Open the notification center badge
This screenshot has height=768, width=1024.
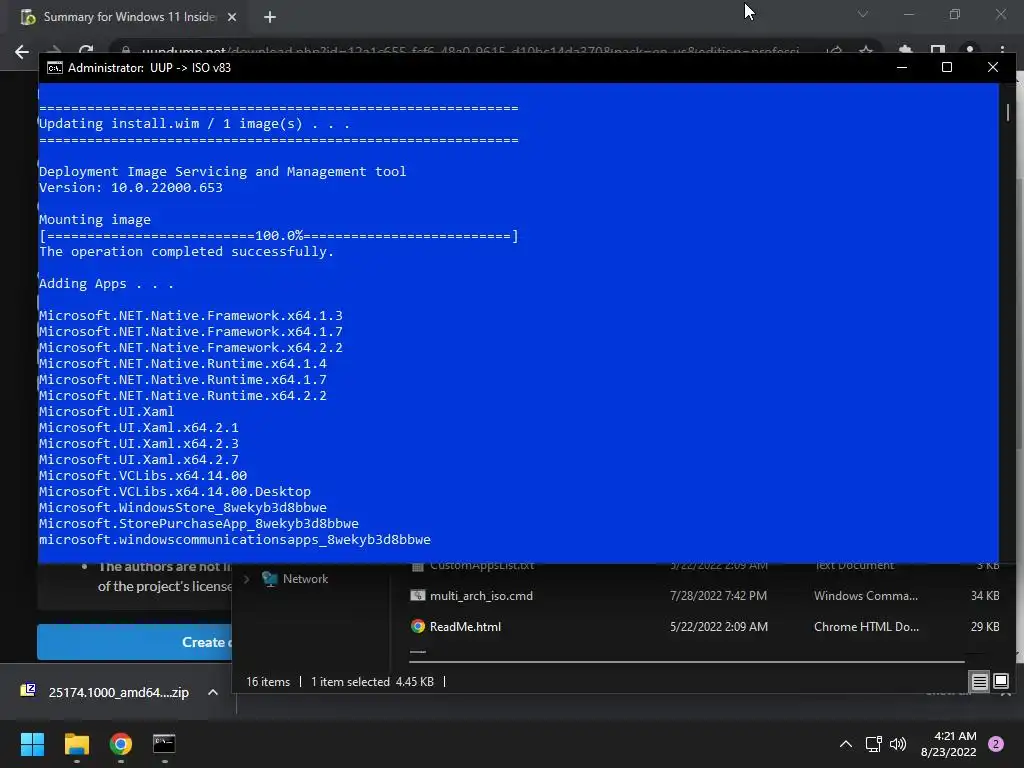click(x=996, y=744)
